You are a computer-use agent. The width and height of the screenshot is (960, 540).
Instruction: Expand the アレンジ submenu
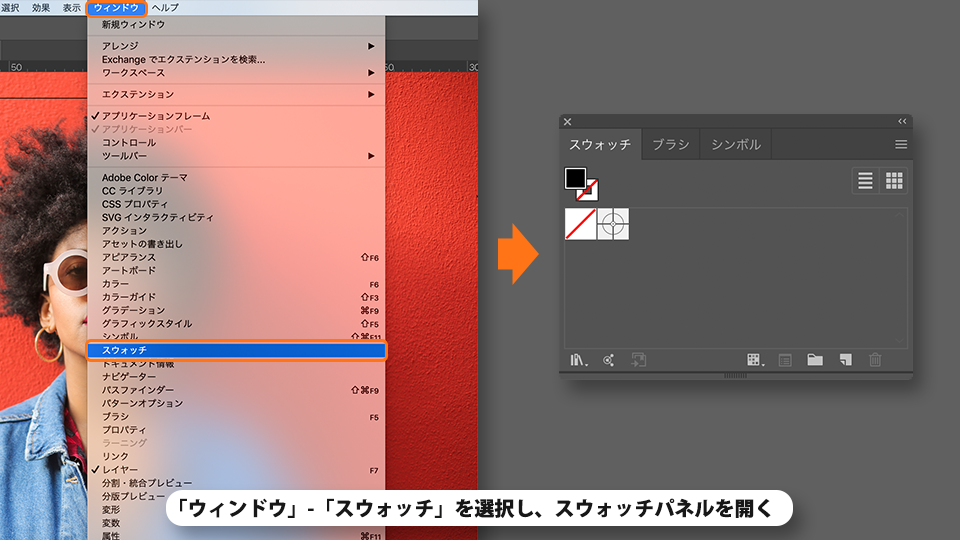click(x=236, y=46)
